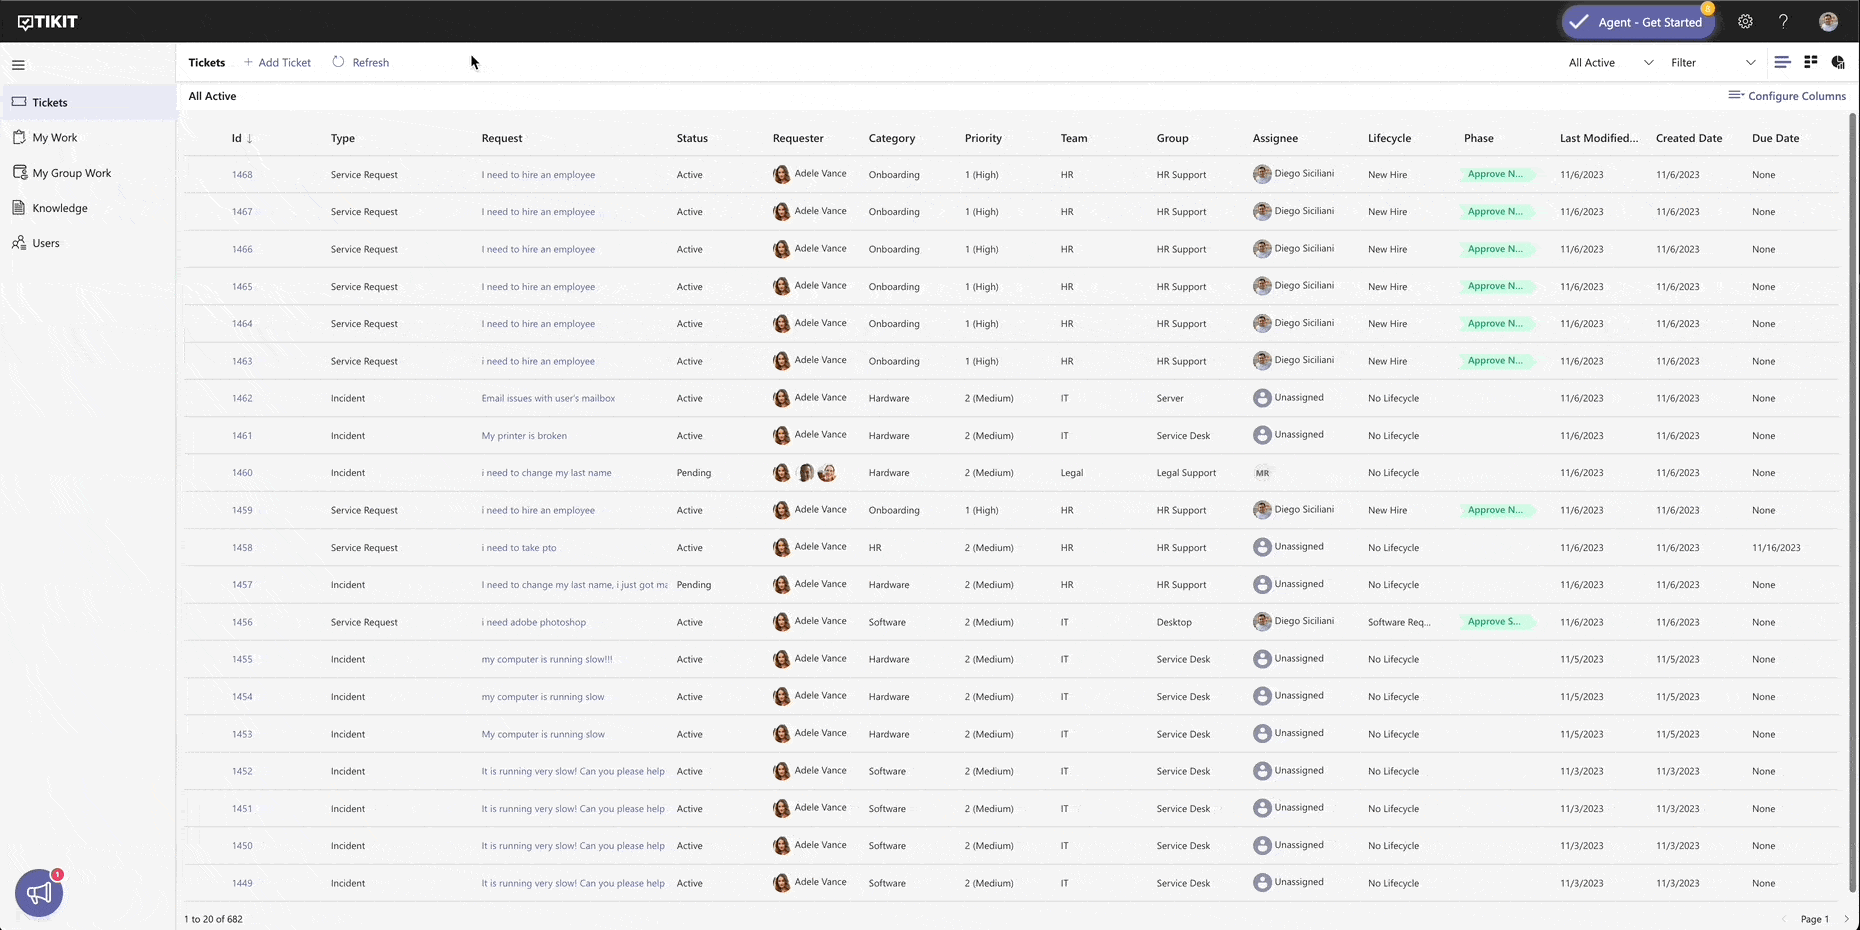1860x930 pixels.
Task: Click the Add Ticket button
Action: 277,62
